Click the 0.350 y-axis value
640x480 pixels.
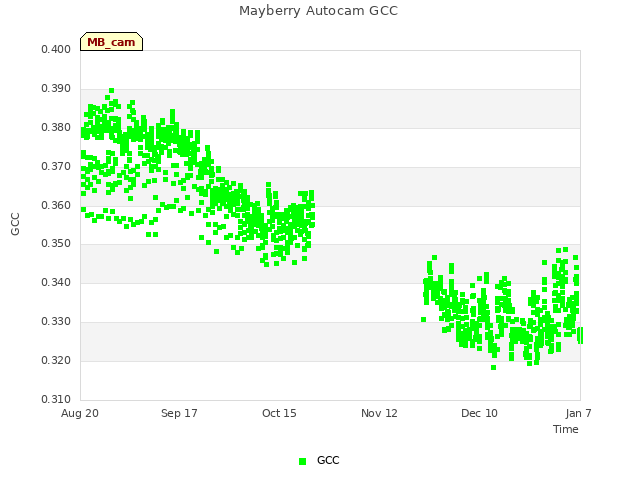(x=56, y=244)
